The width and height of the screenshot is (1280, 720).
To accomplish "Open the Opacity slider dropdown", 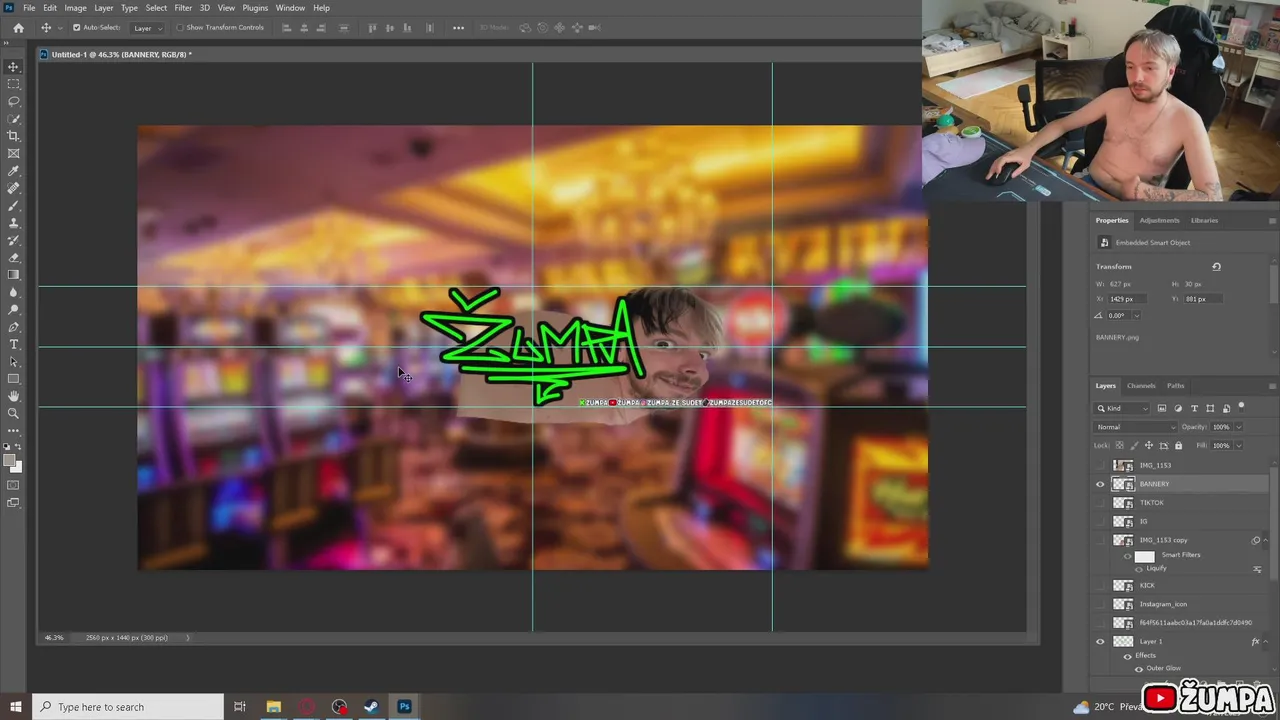I will pos(1238,427).
